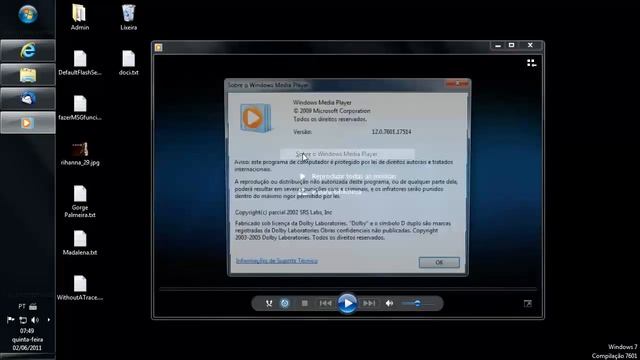Image resolution: width=640 pixels, height=360 pixels.
Task: Select the version number 12.0.7601.17514
Action: 391,132
